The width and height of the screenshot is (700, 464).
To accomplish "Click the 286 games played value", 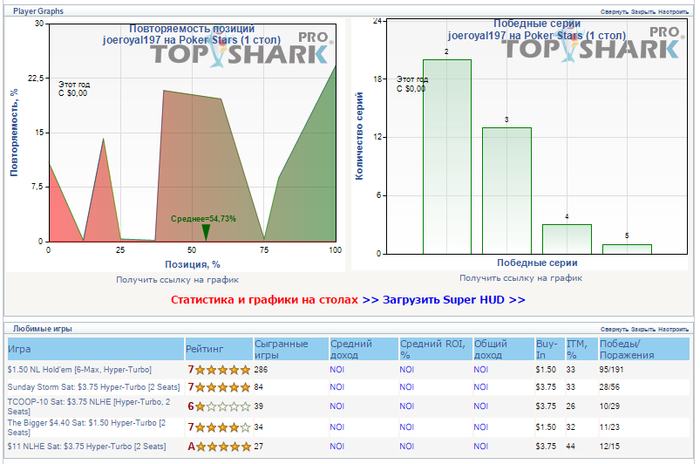I will coord(261,370).
